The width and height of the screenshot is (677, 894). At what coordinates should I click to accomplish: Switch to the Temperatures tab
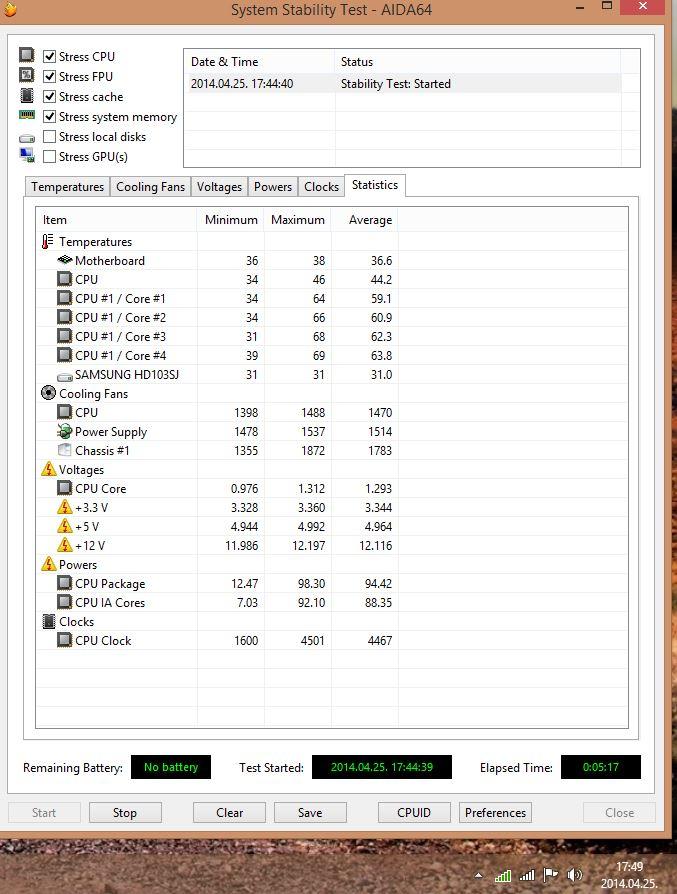point(67,187)
